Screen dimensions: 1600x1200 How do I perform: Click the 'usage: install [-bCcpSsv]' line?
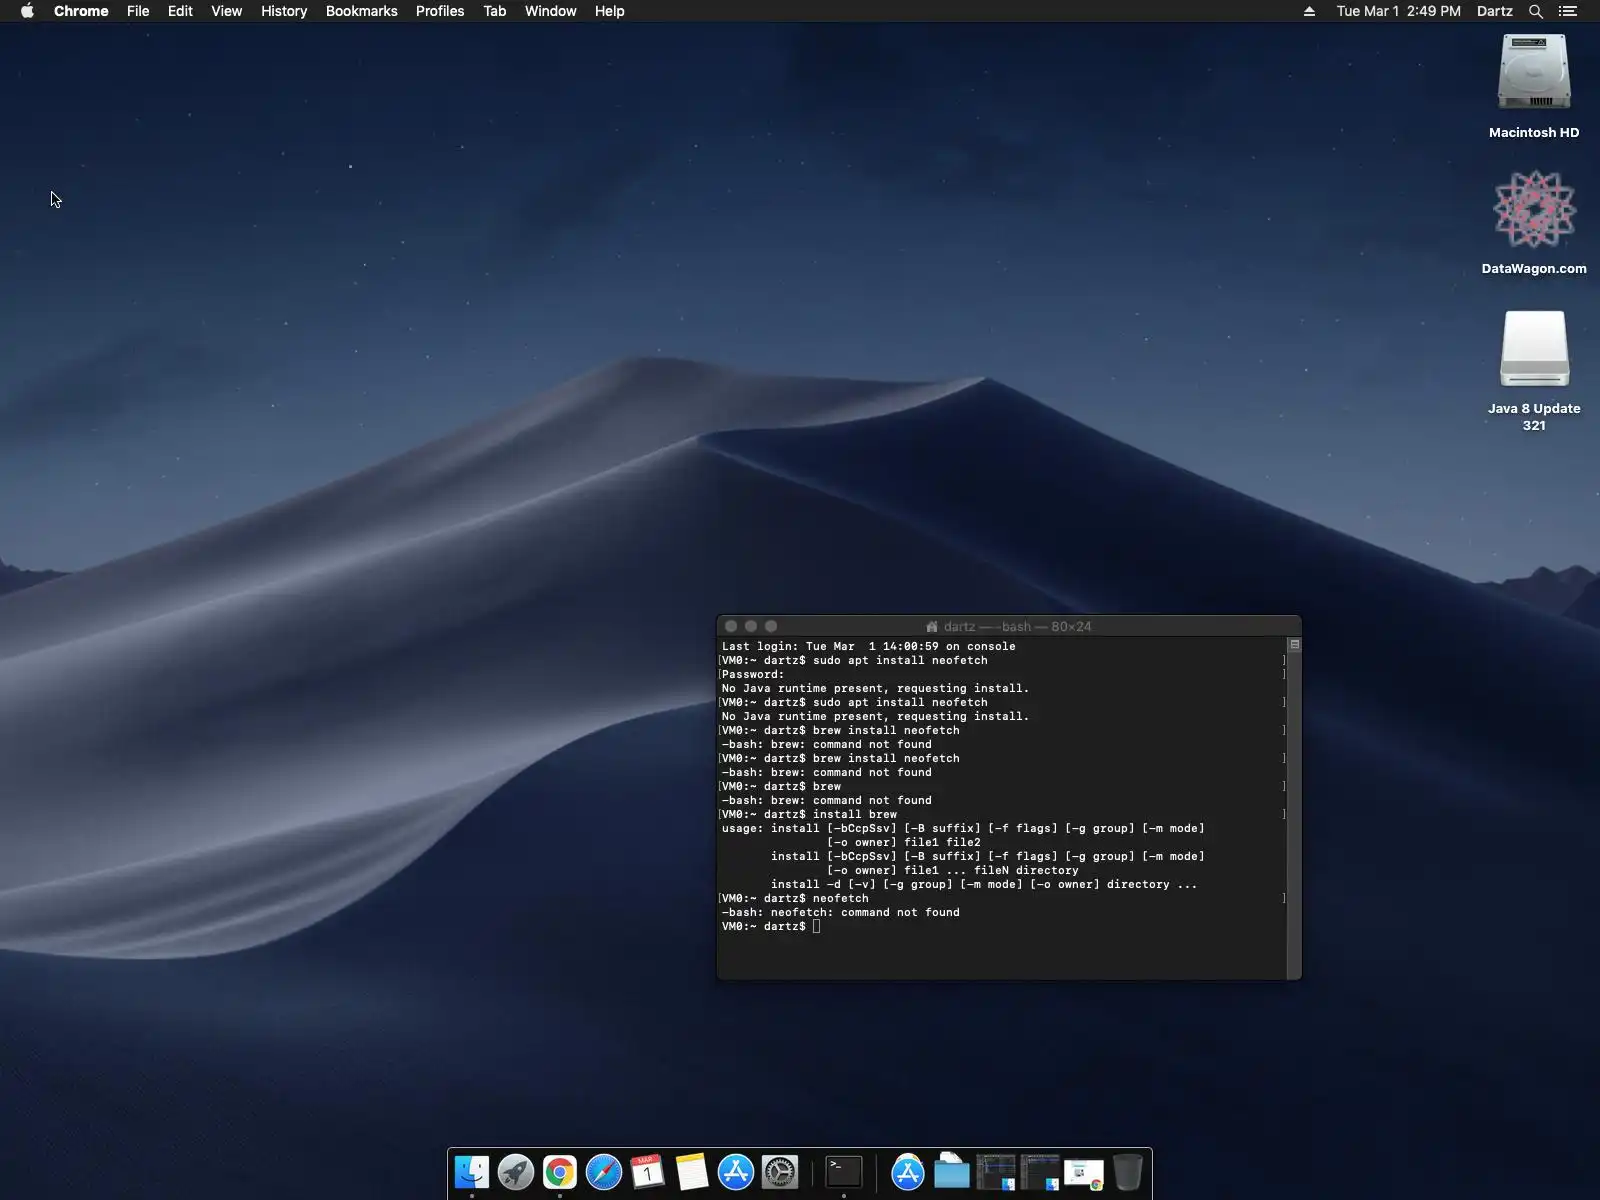(963, 828)
